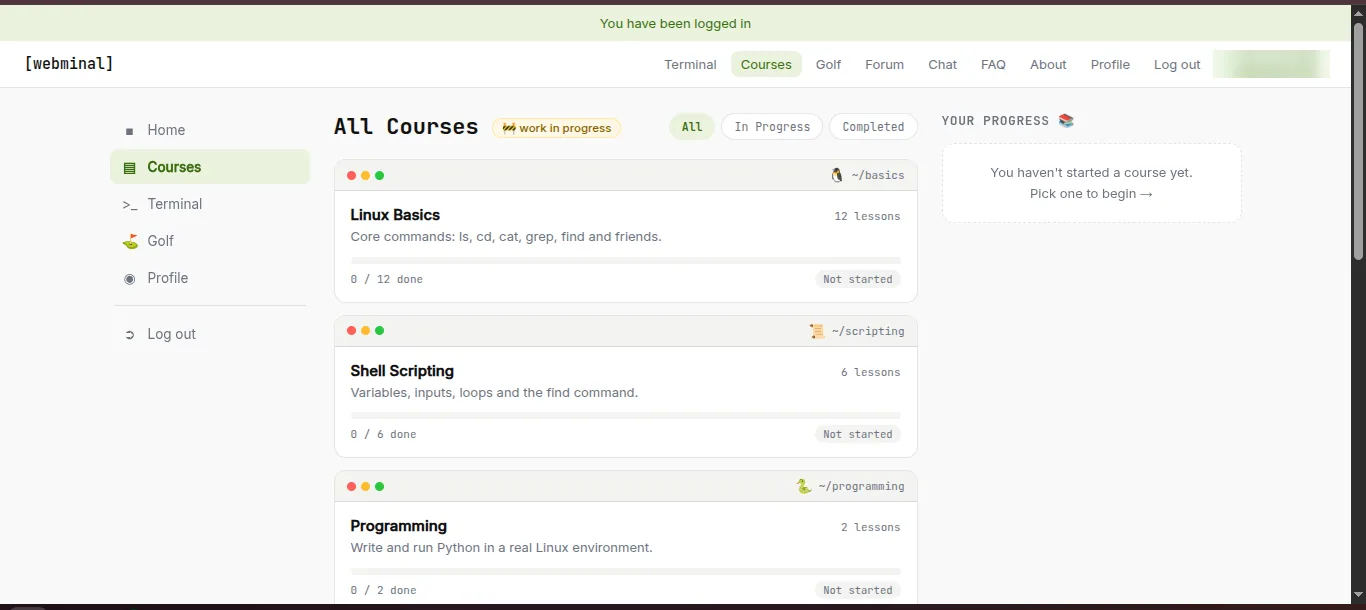Screen dimensions: 1366x610
Task: Click the blurred username box in header
Action: coord(1271,64)
